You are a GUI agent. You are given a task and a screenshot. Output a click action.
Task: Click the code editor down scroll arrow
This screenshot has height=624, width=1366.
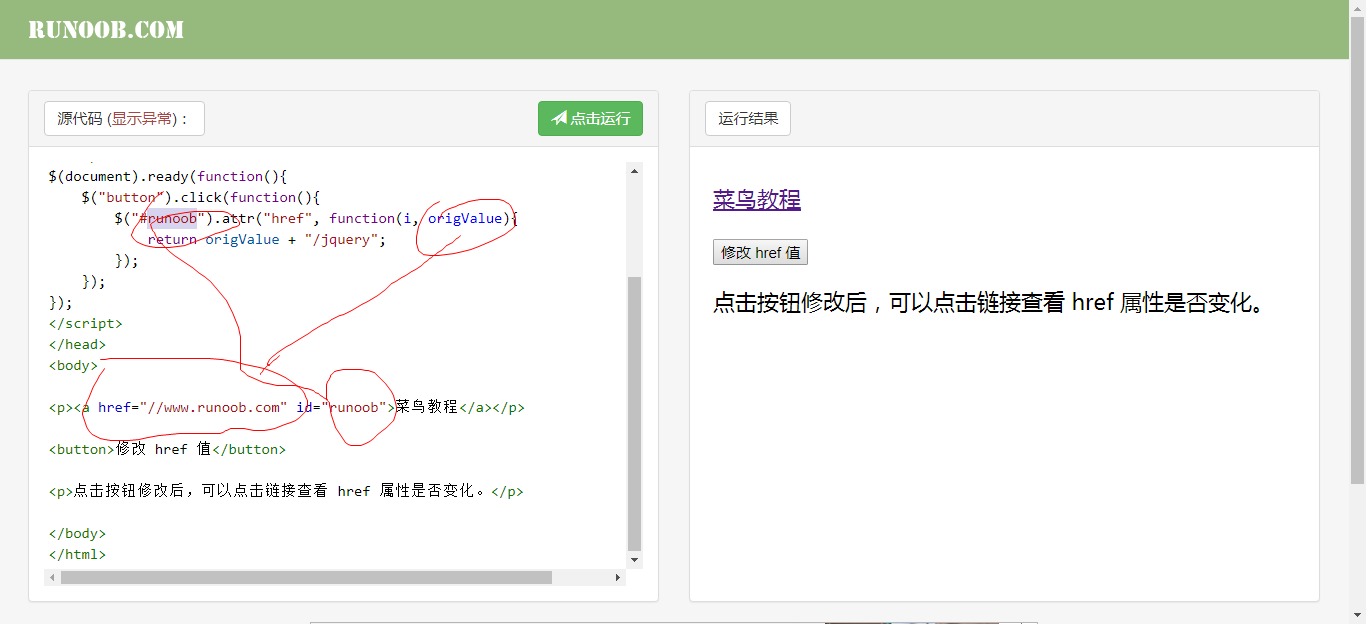[x=635, y=560]
